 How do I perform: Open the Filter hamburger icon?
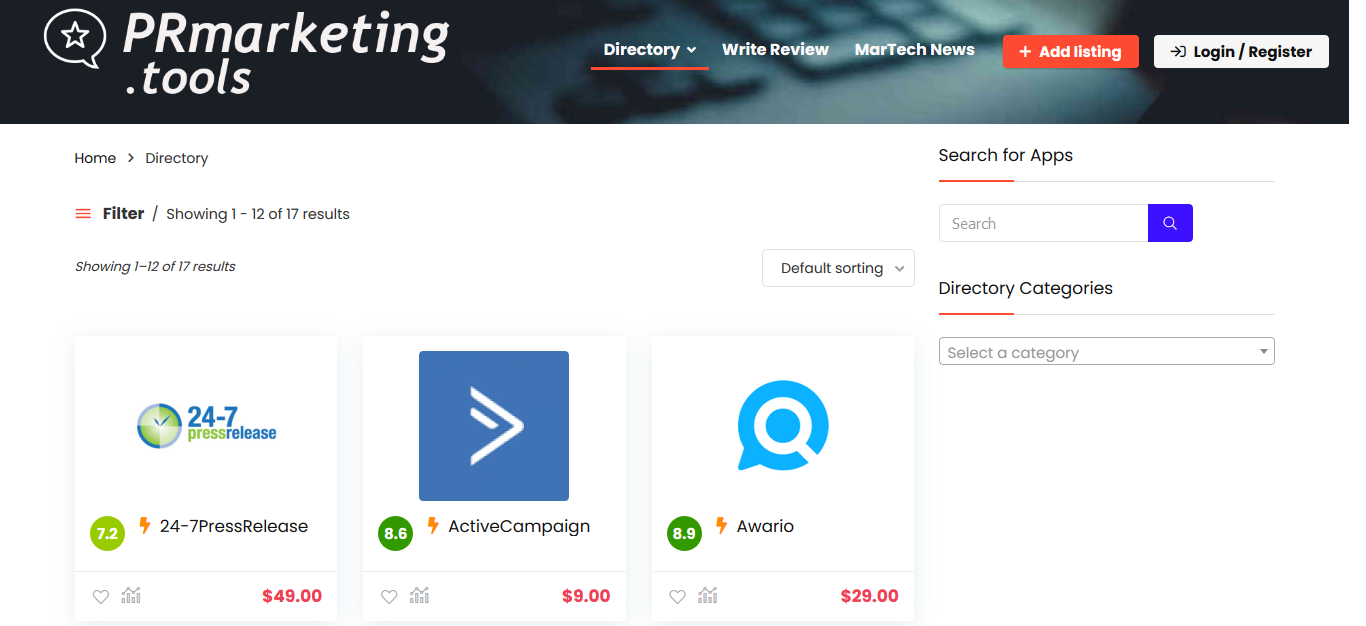point(83,213)
